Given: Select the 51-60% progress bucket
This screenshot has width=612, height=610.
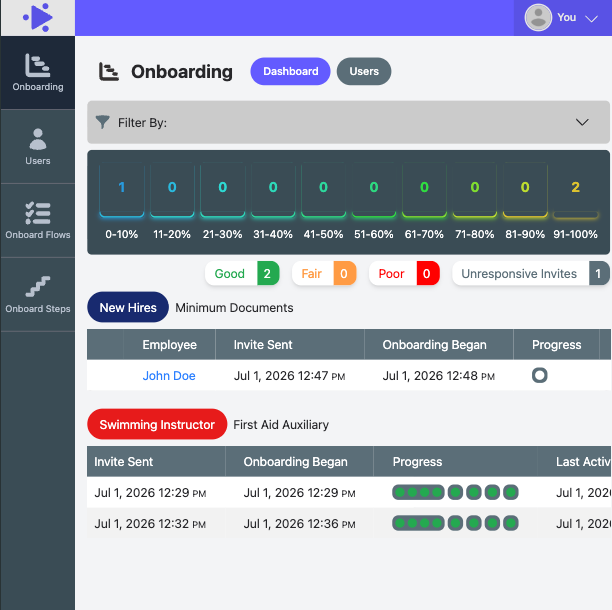Looking at the screenshot, I should click(374, 202).
